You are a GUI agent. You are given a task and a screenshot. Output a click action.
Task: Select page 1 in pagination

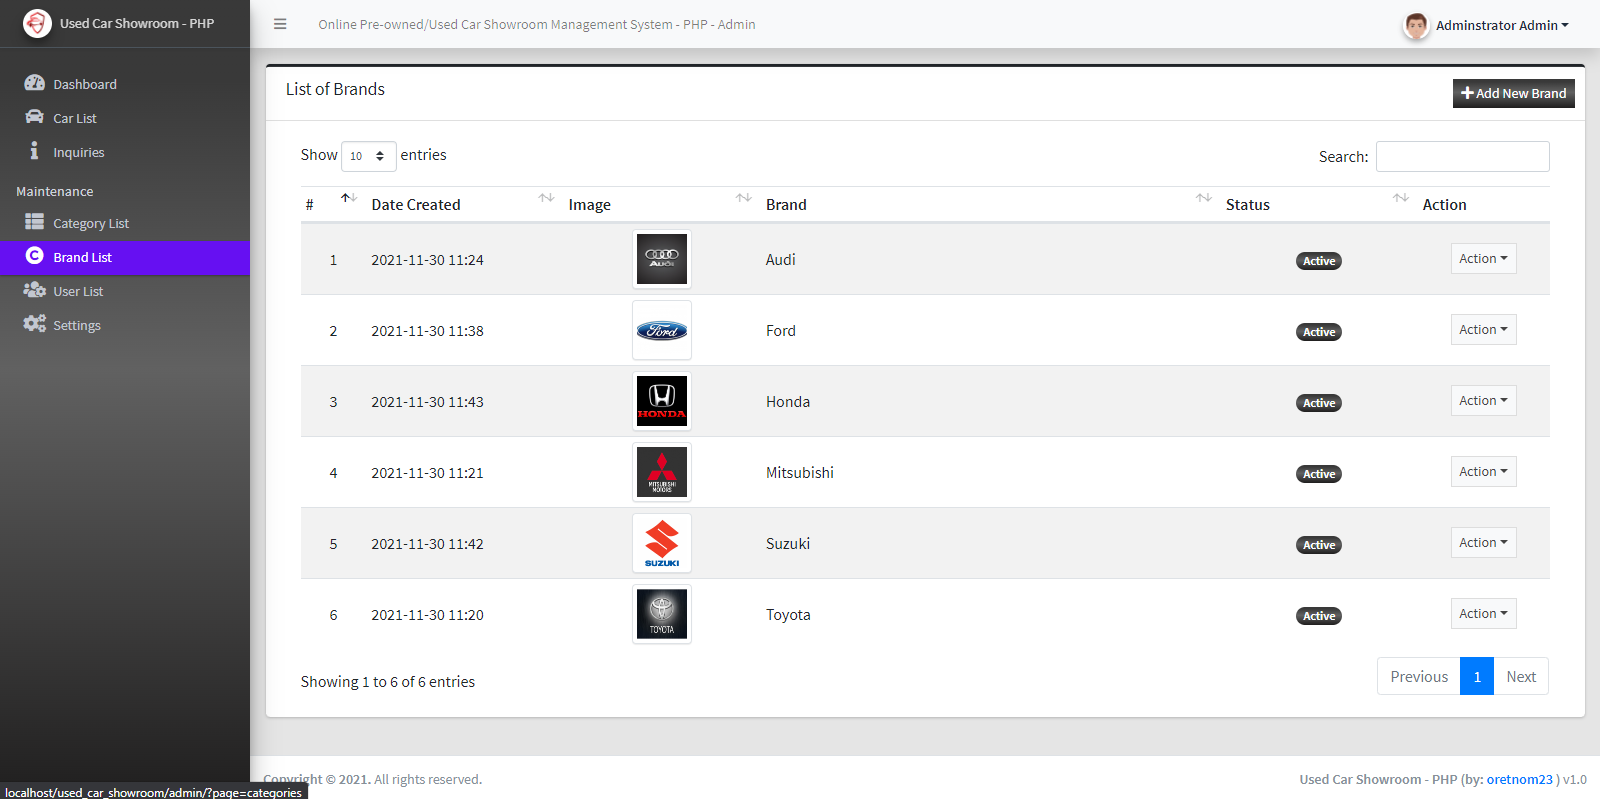pos(1477,676)
